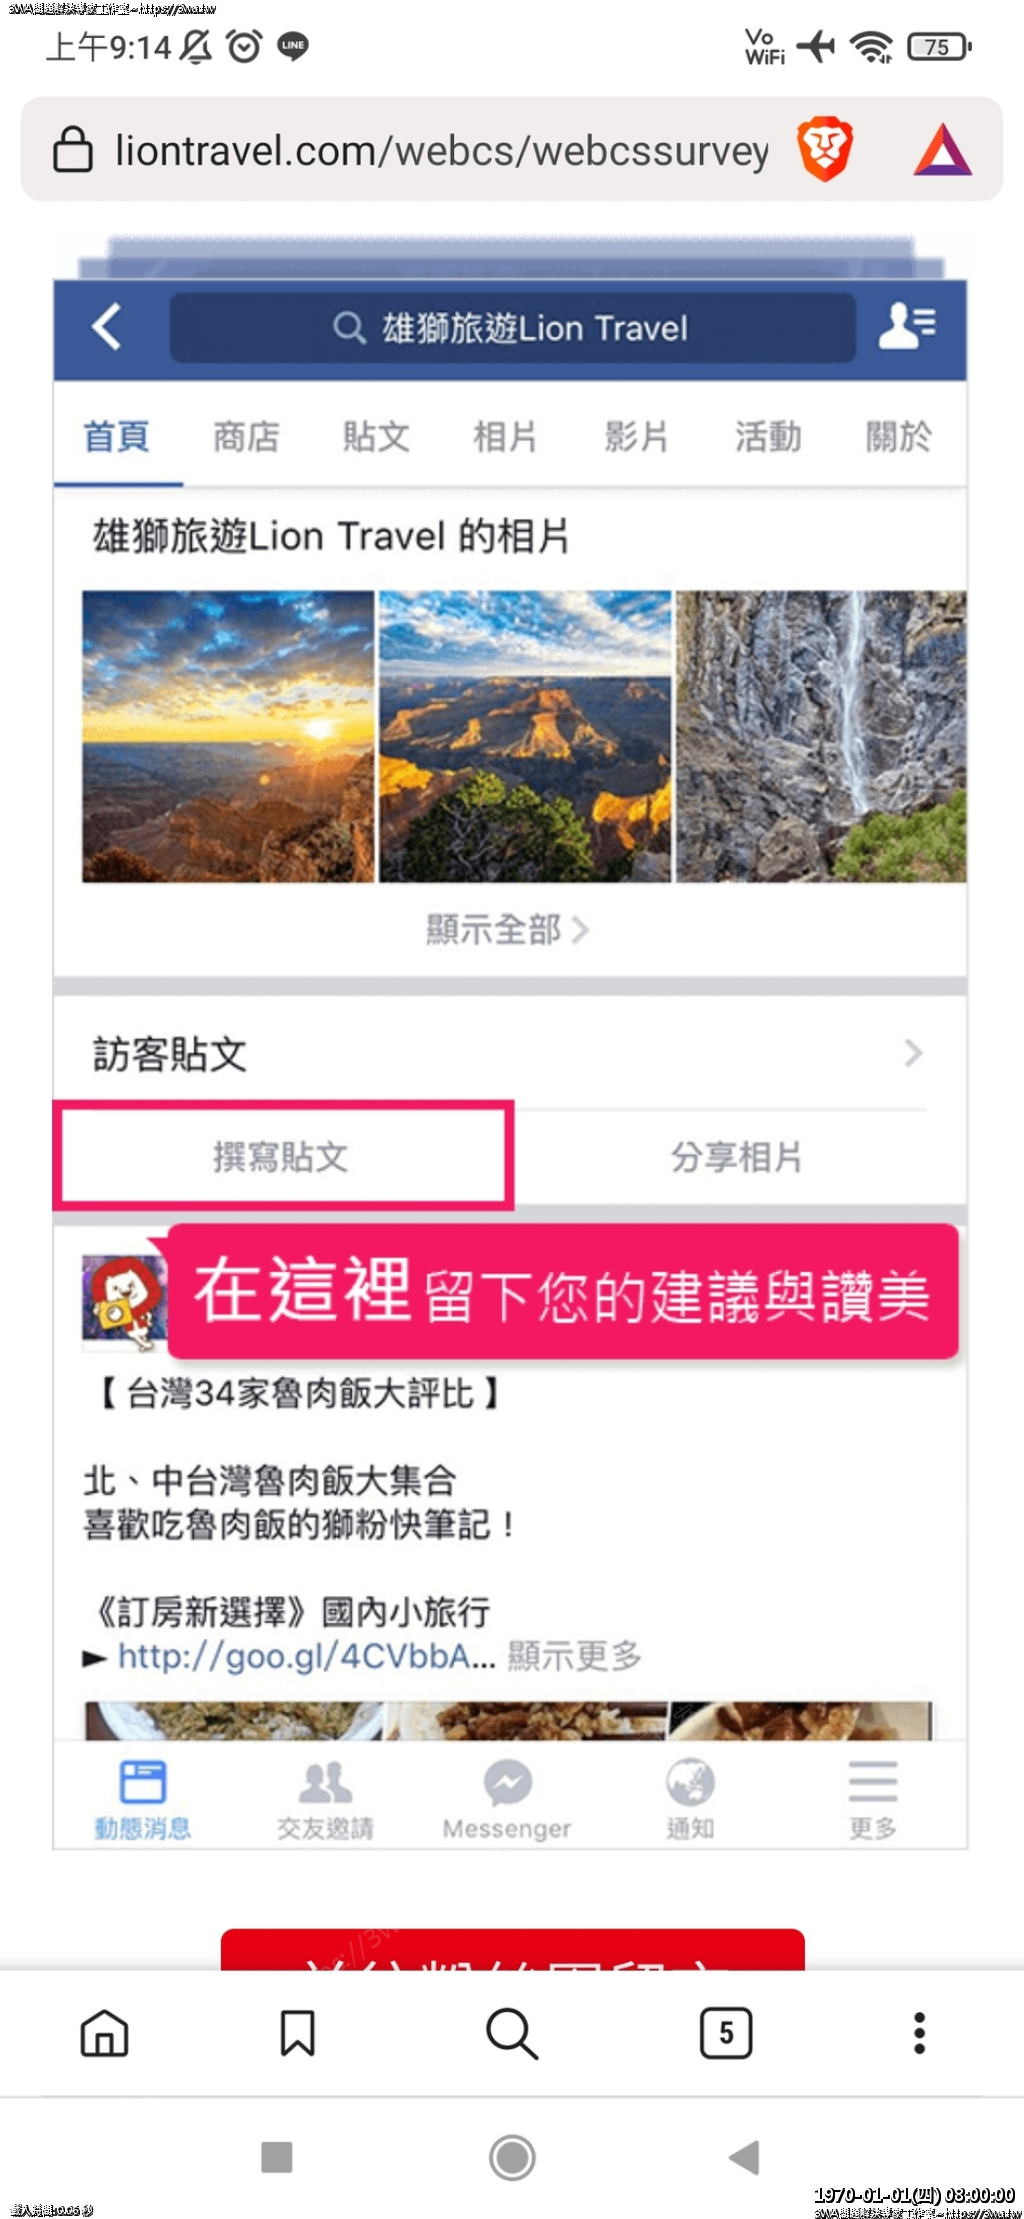Open the tab switcher showing 5

(x=726, y=2033)
